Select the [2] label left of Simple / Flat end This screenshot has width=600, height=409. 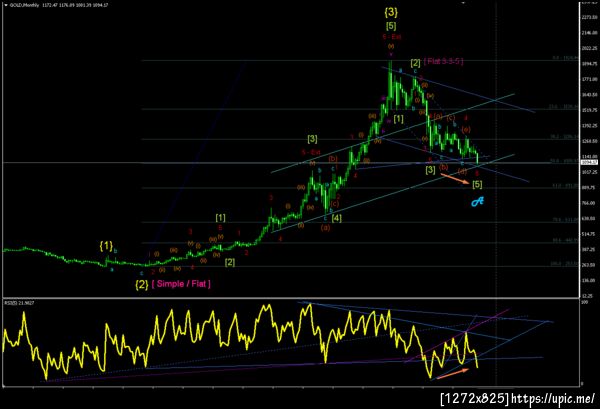tap(230, 262)
